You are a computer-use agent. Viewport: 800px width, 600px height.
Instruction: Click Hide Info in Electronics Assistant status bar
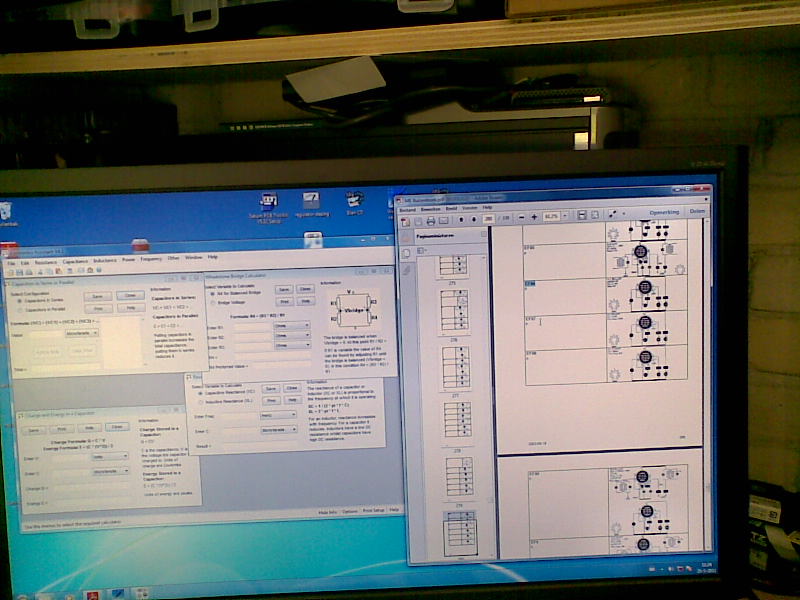(x=327, y=512)
